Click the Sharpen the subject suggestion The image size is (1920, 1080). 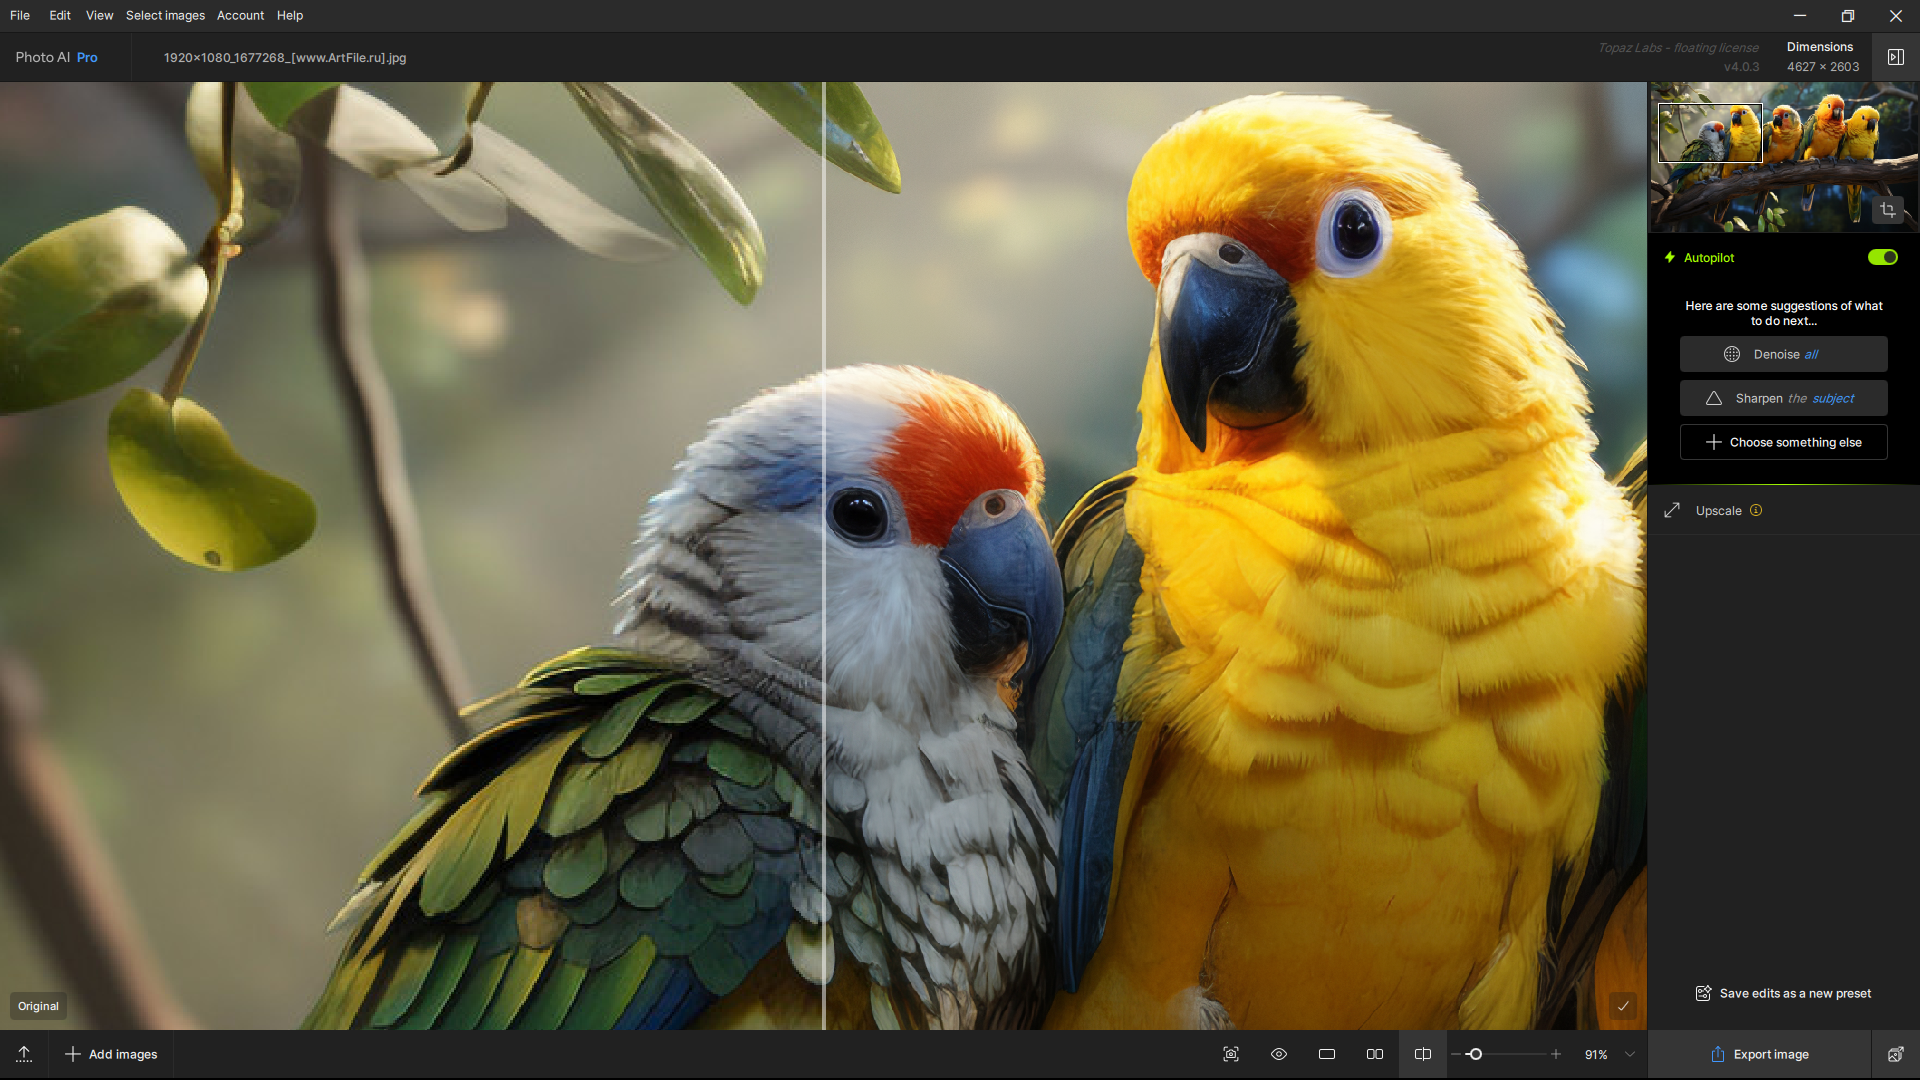(x=1783, y=398)
